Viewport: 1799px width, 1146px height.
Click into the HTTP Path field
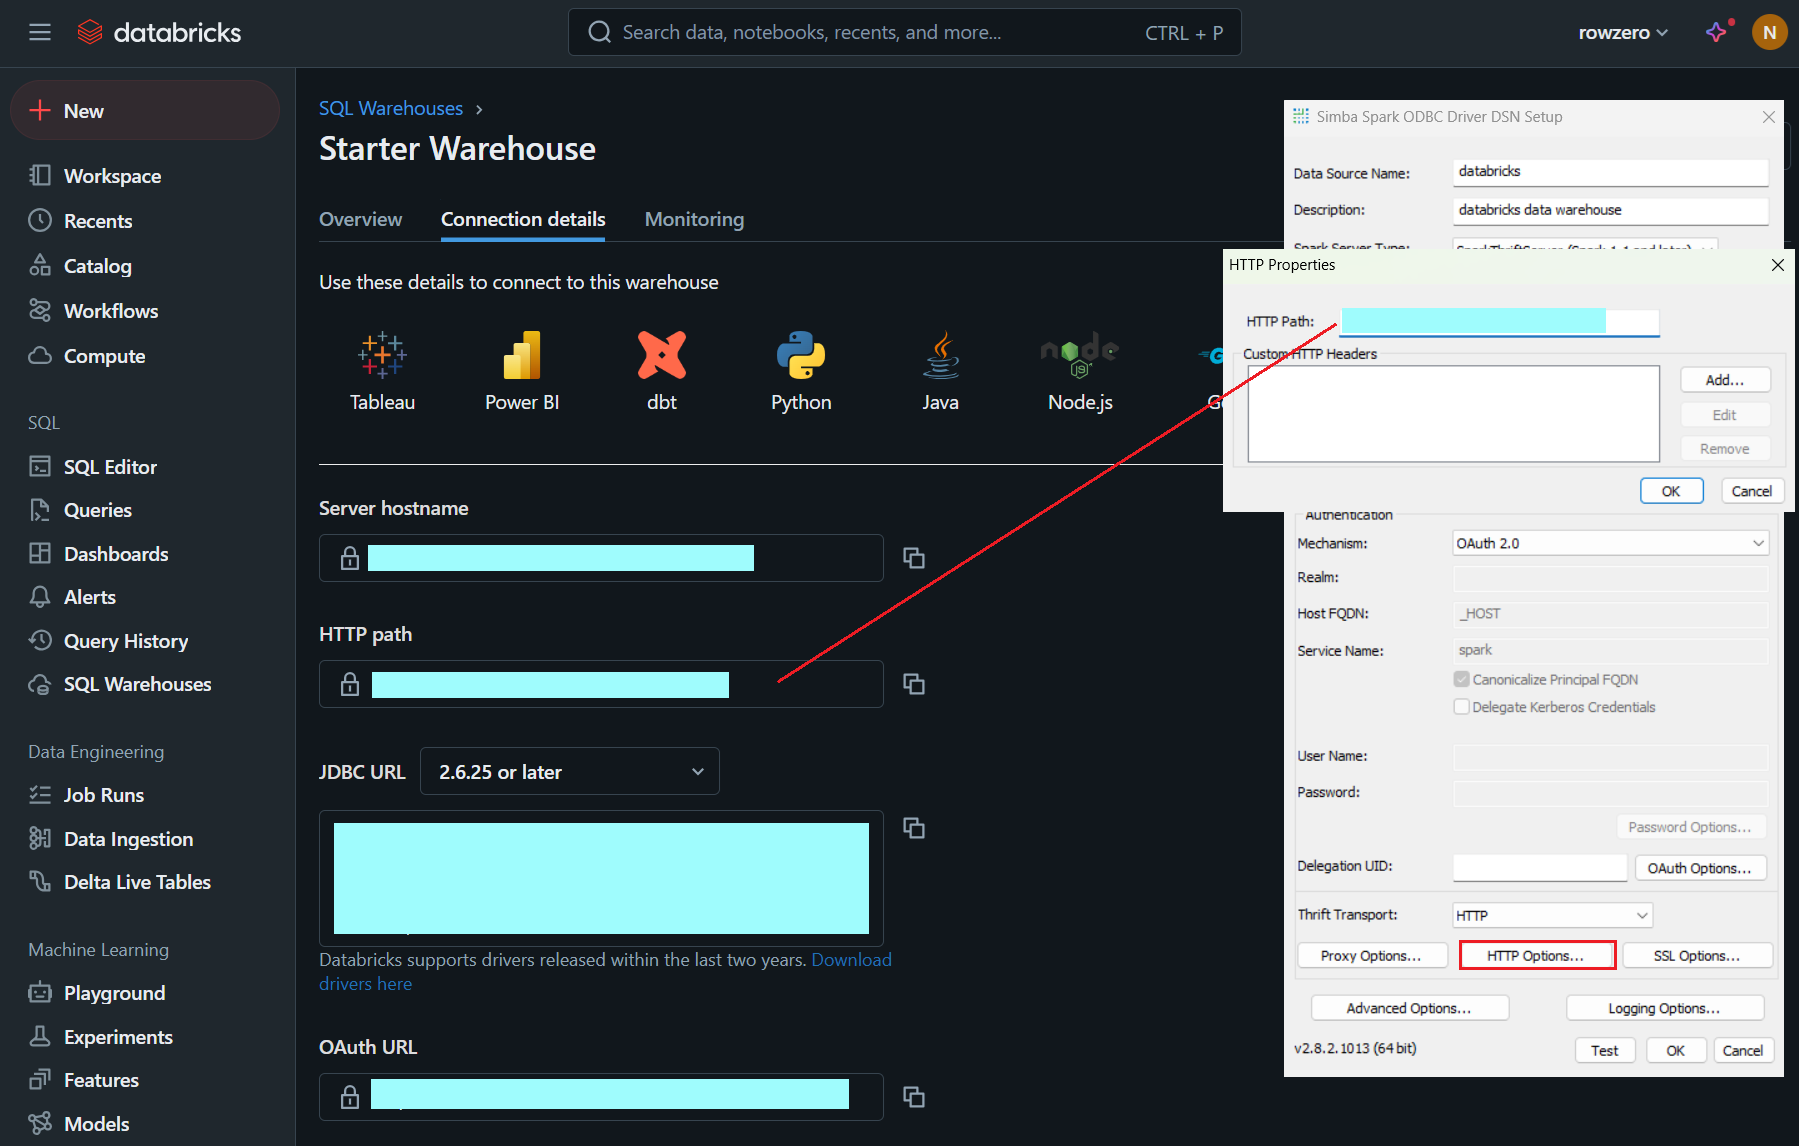pos(1498,321)
